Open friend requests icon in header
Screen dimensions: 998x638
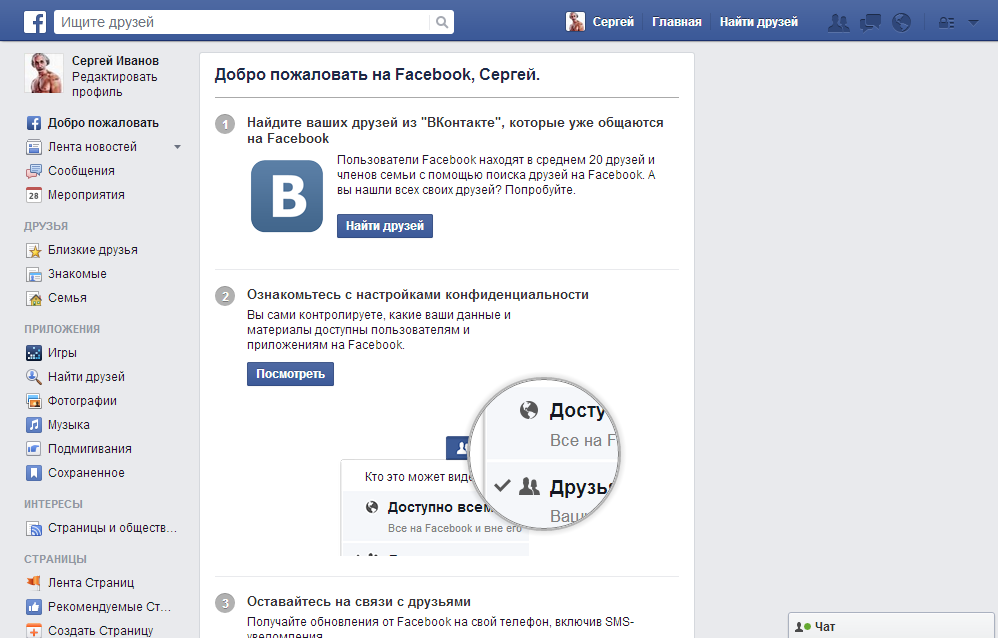[x=838, y=23]
